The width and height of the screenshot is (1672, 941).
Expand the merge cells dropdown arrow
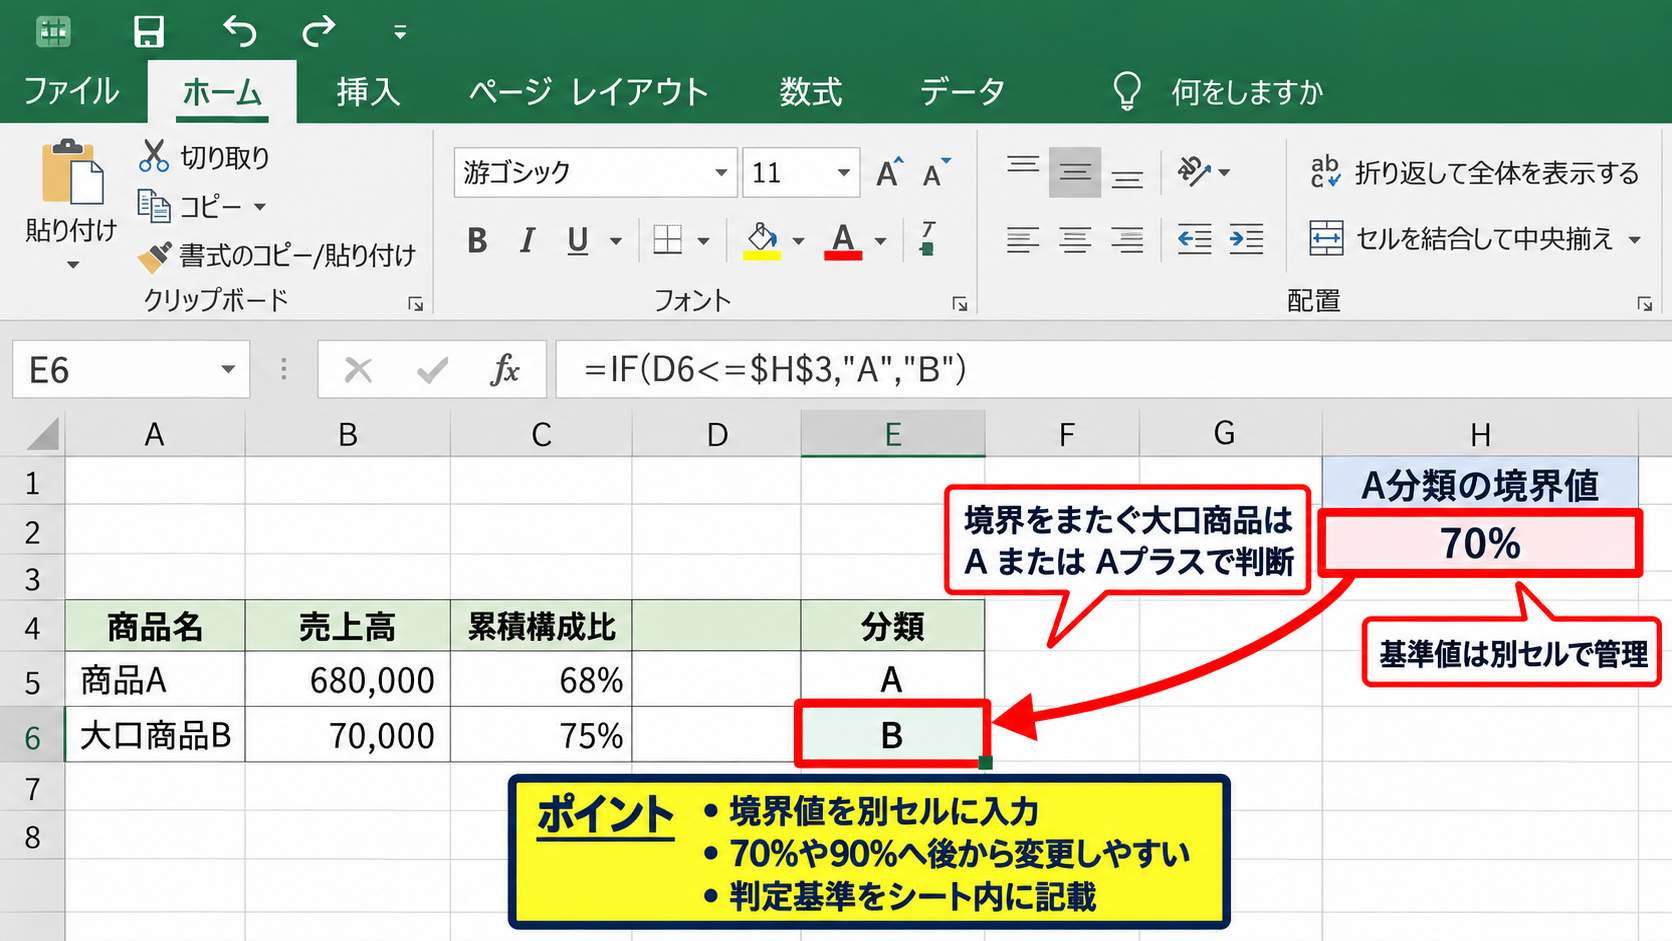click(x=1635, y=240)
